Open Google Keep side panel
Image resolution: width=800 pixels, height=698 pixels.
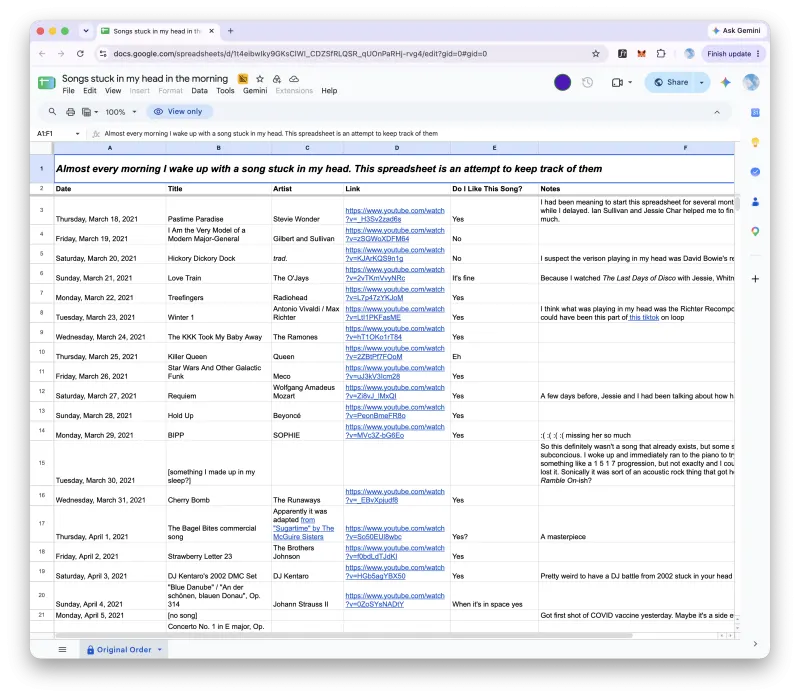click(x=755, y=142)
